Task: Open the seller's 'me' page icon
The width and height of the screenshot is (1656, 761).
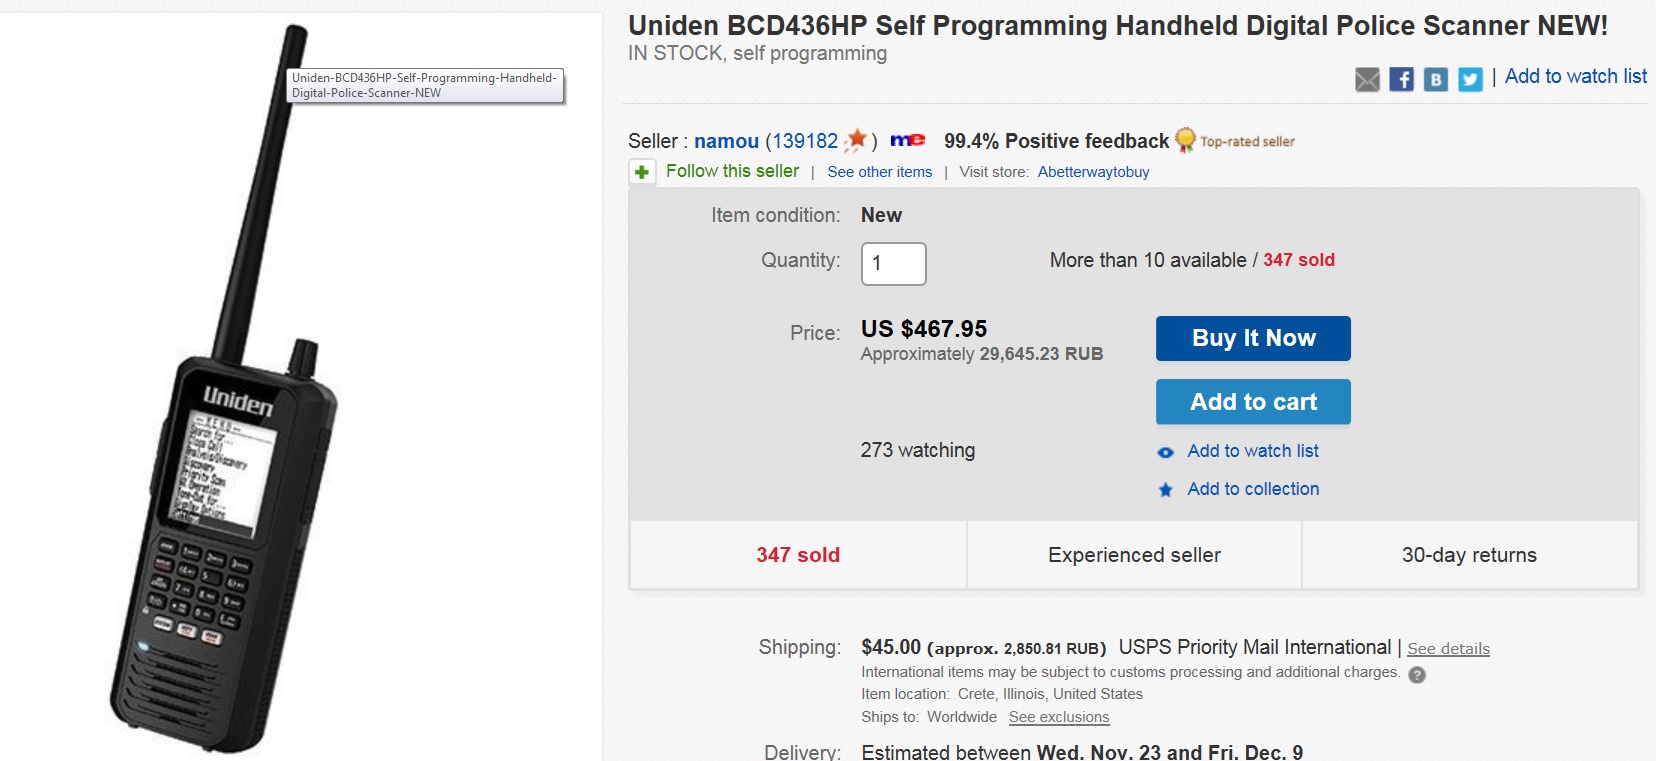Action: click(908, 141)
